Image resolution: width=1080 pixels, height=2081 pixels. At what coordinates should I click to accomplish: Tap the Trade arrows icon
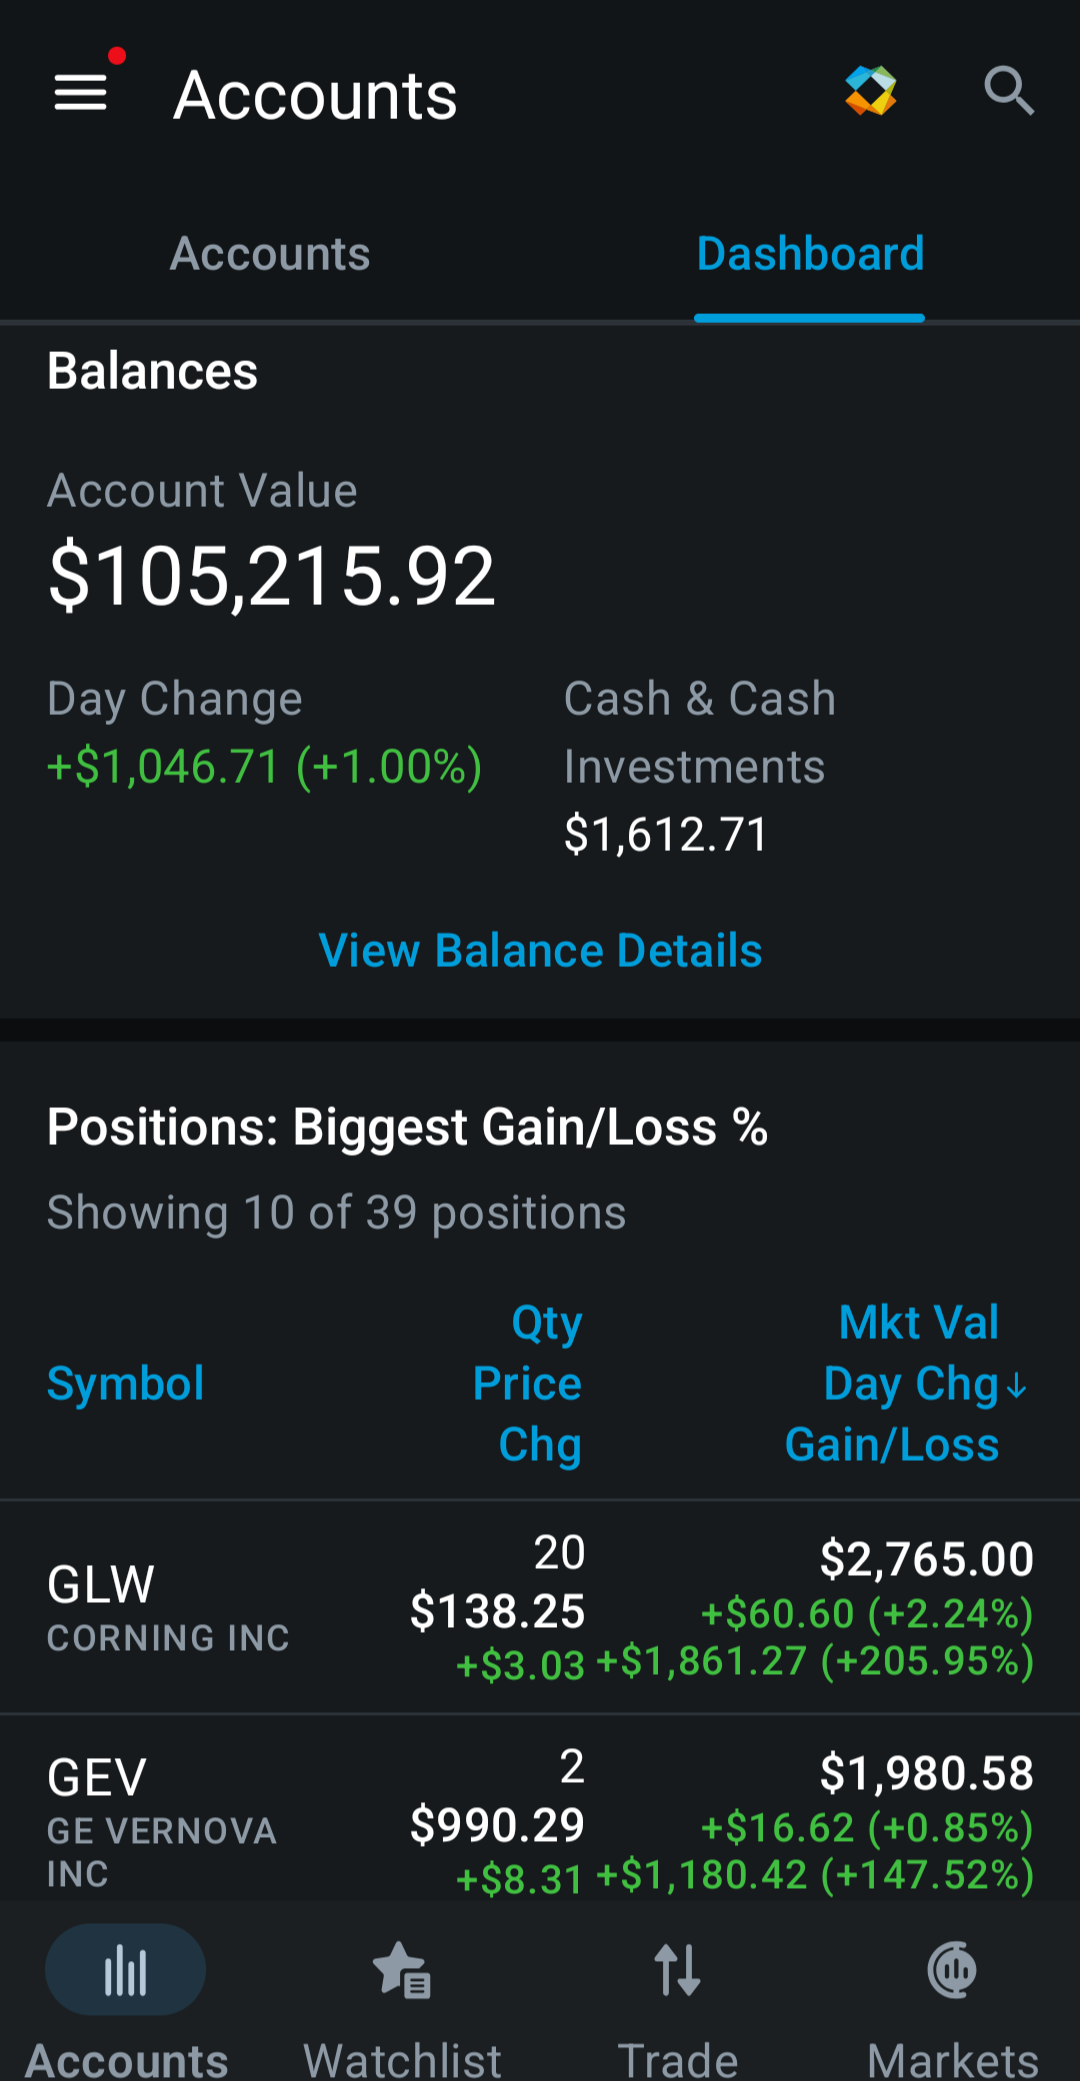click(678, 1970)
